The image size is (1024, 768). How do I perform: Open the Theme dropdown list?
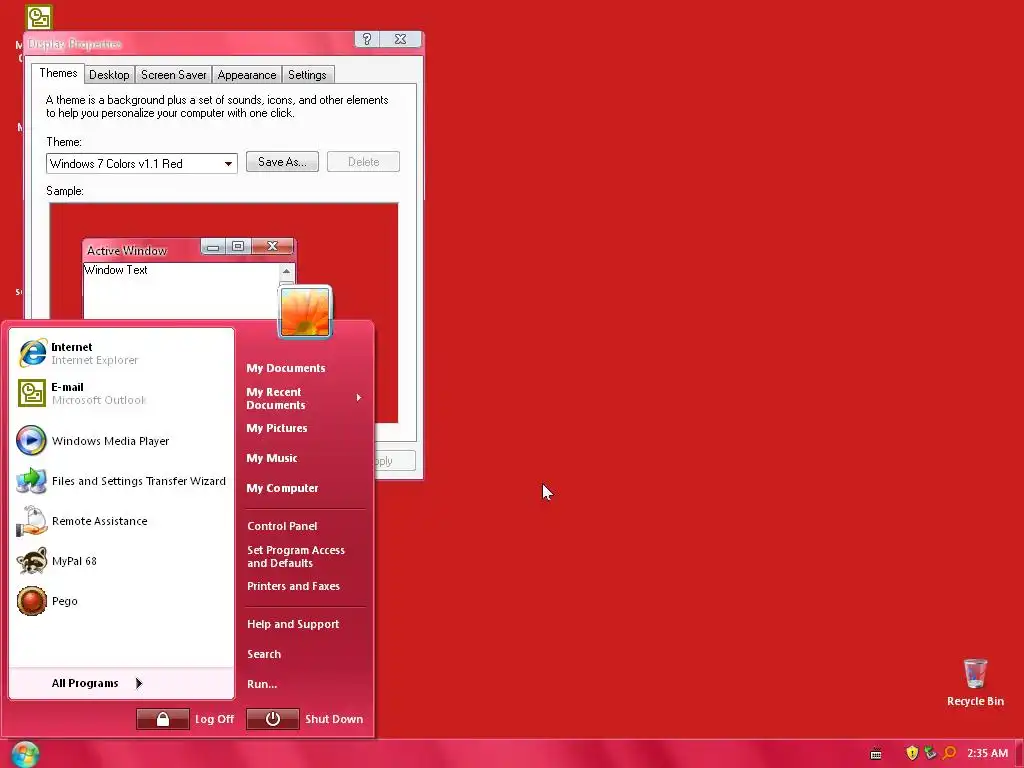point(228,163)
